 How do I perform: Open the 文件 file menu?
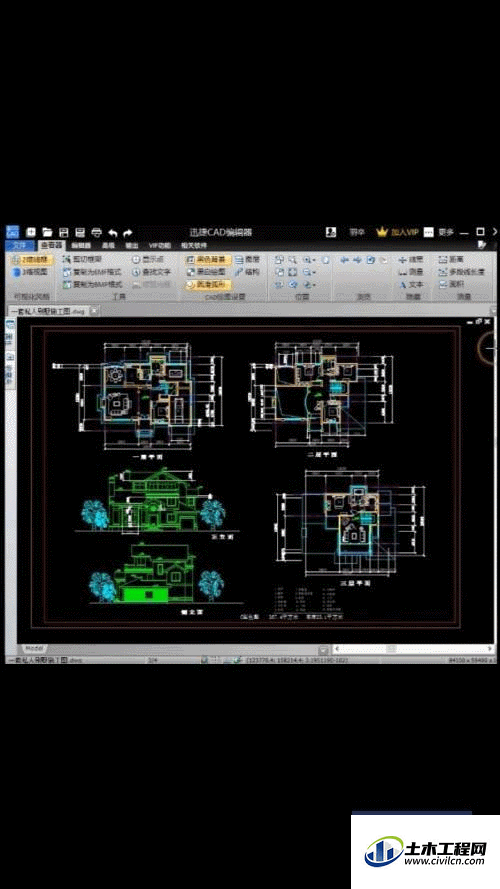point(20,245)
